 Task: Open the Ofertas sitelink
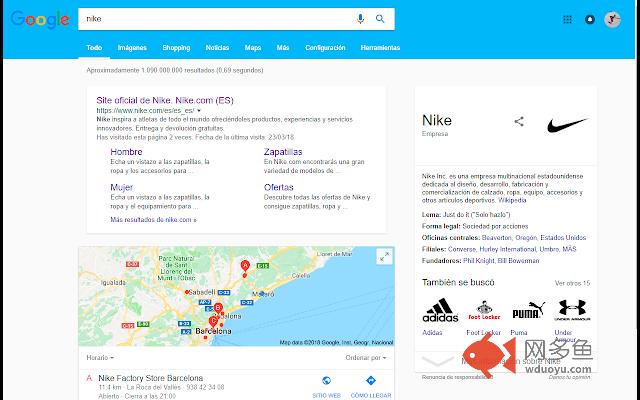pos(278,187)
